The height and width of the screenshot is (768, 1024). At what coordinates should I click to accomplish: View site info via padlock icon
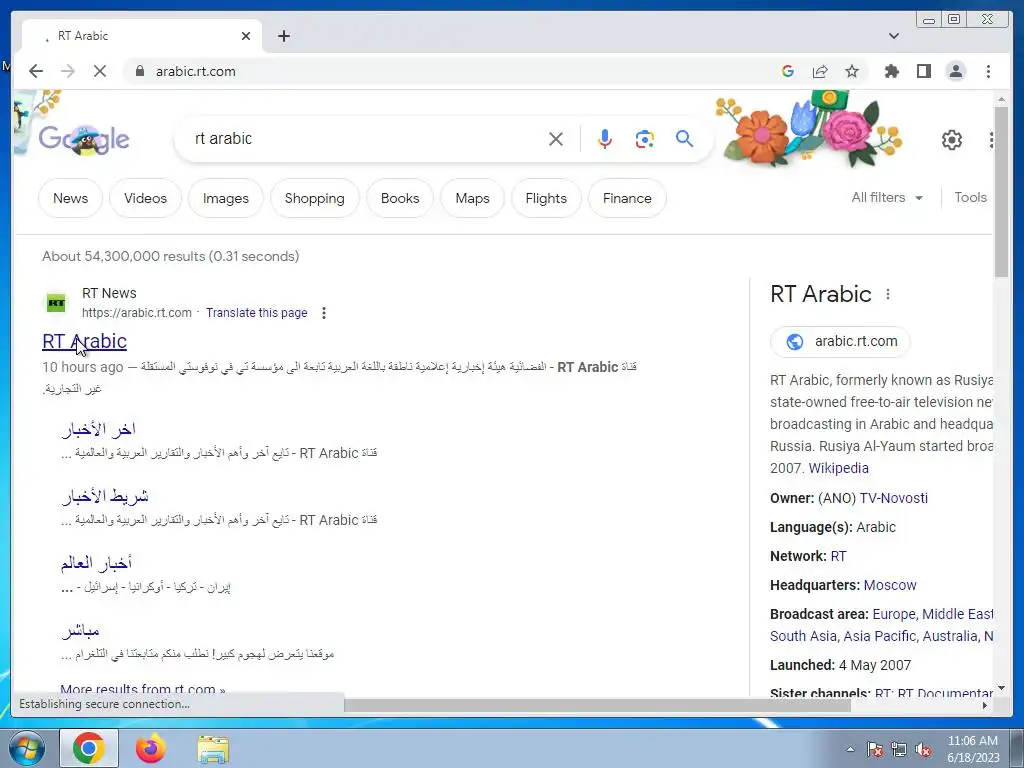coord(139,71)
